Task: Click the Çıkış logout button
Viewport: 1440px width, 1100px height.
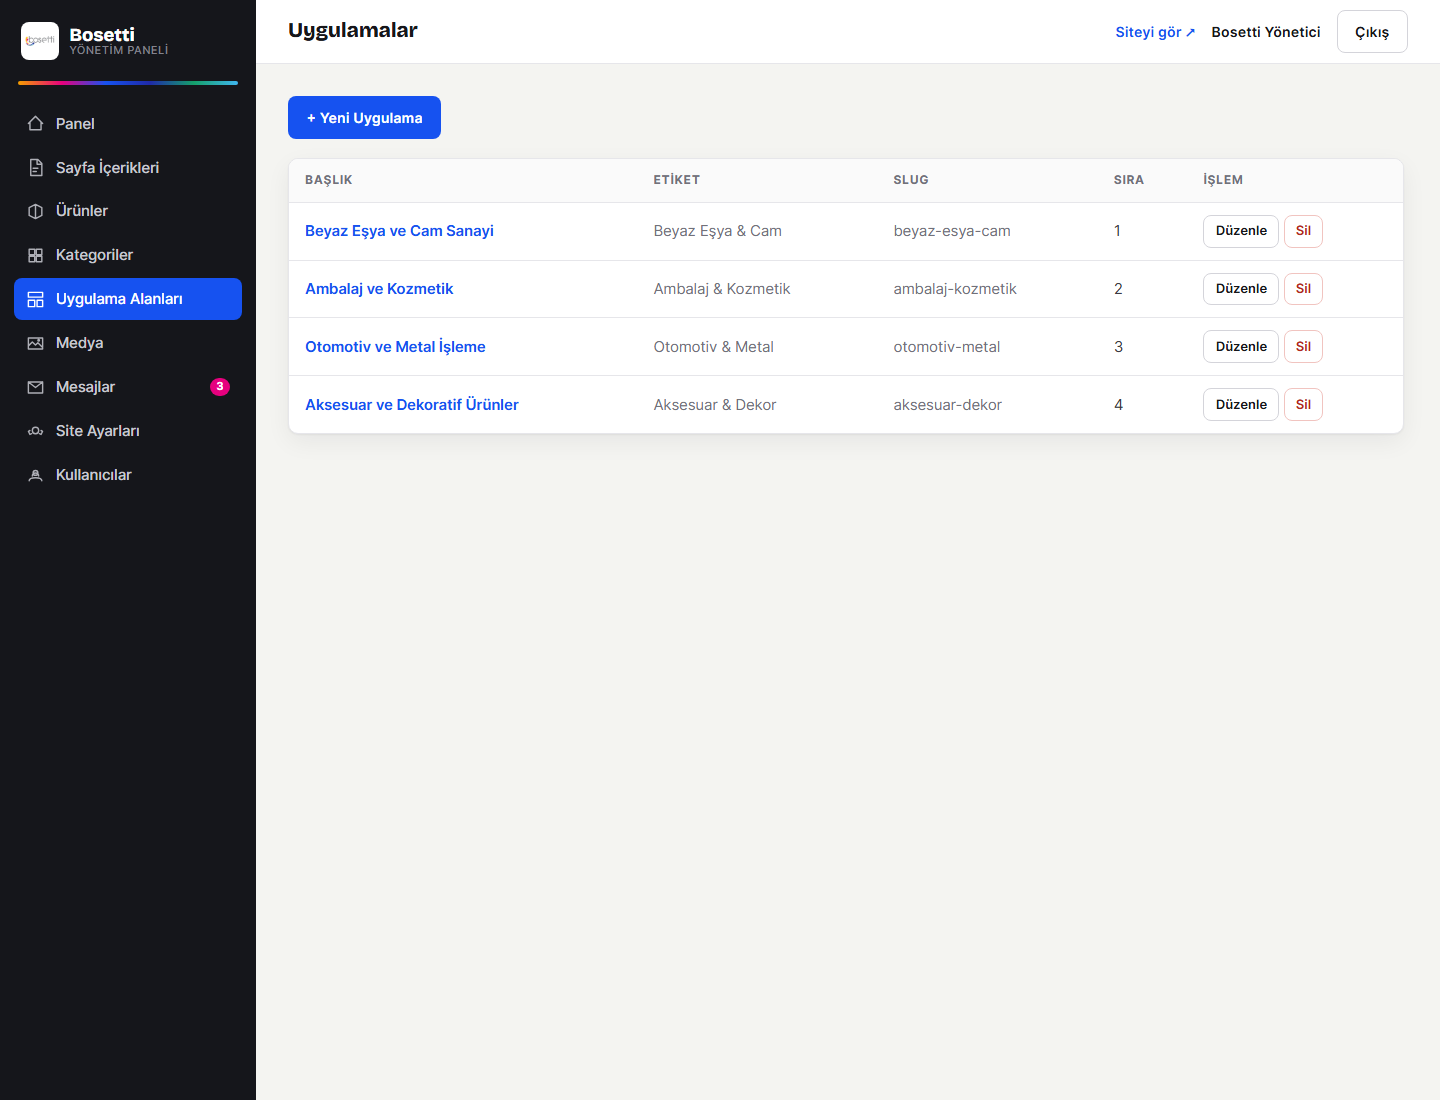Action: click(1372, 32)
